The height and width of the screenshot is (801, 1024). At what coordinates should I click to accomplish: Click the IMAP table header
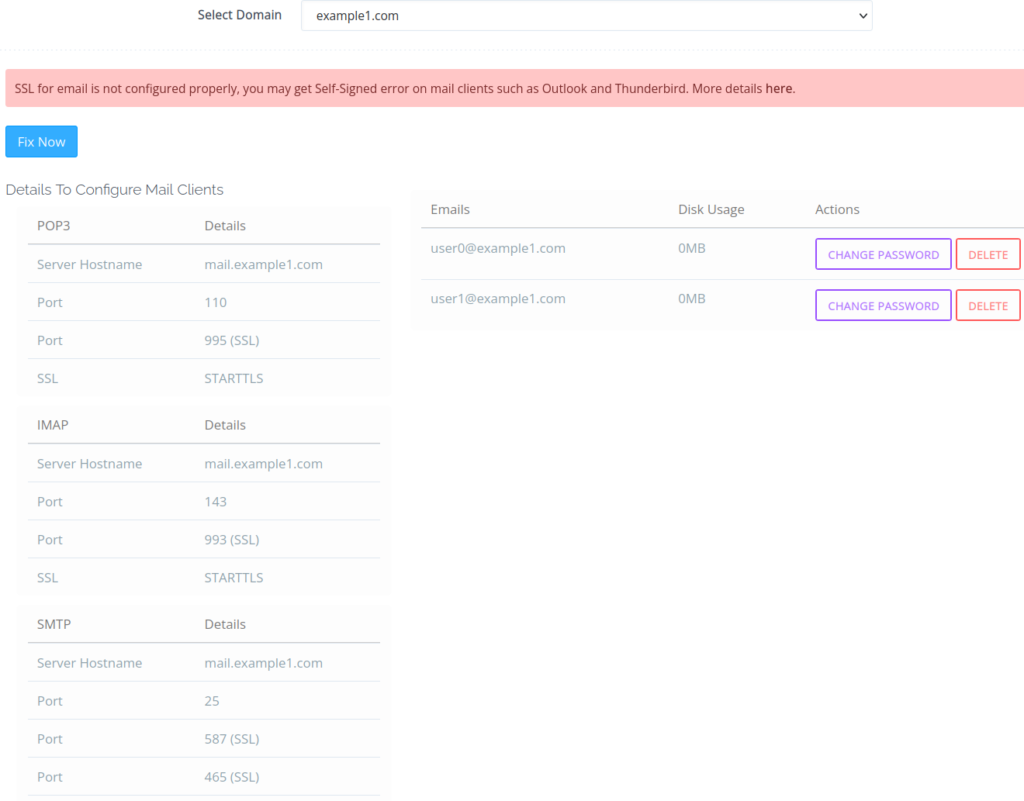[53, 425]
